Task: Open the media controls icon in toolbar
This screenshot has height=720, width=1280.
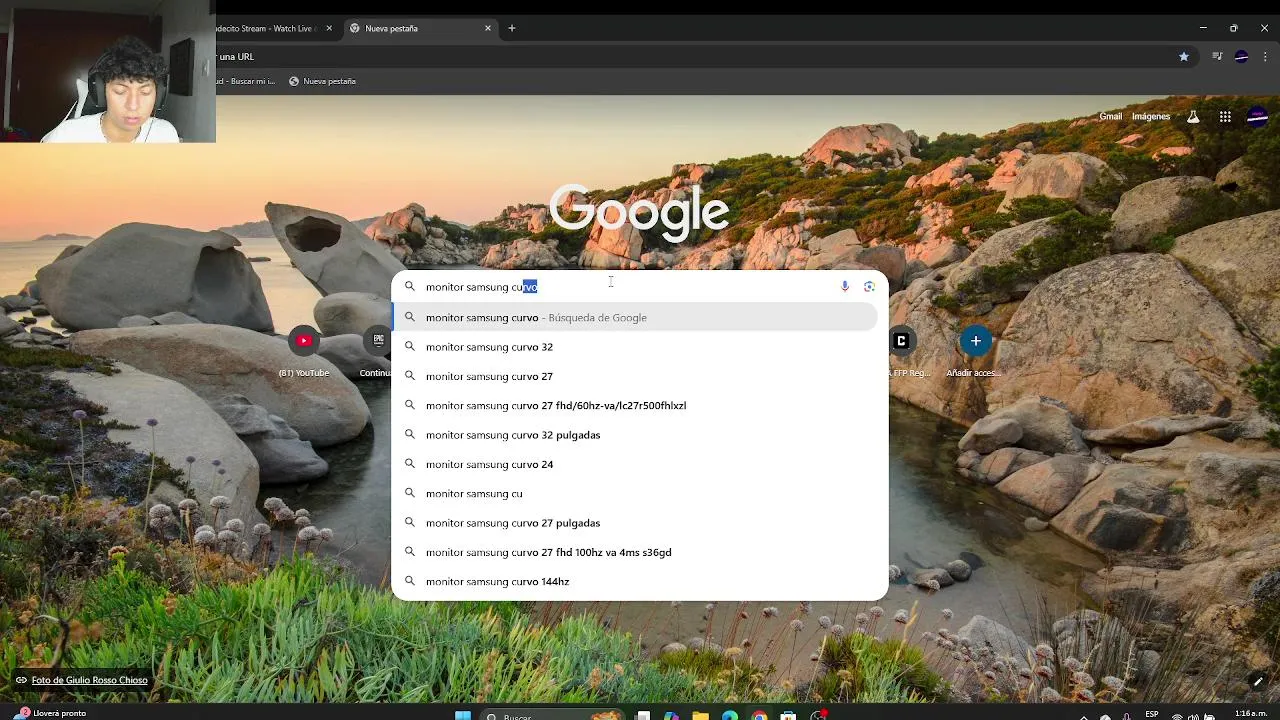Action: 1217,57
